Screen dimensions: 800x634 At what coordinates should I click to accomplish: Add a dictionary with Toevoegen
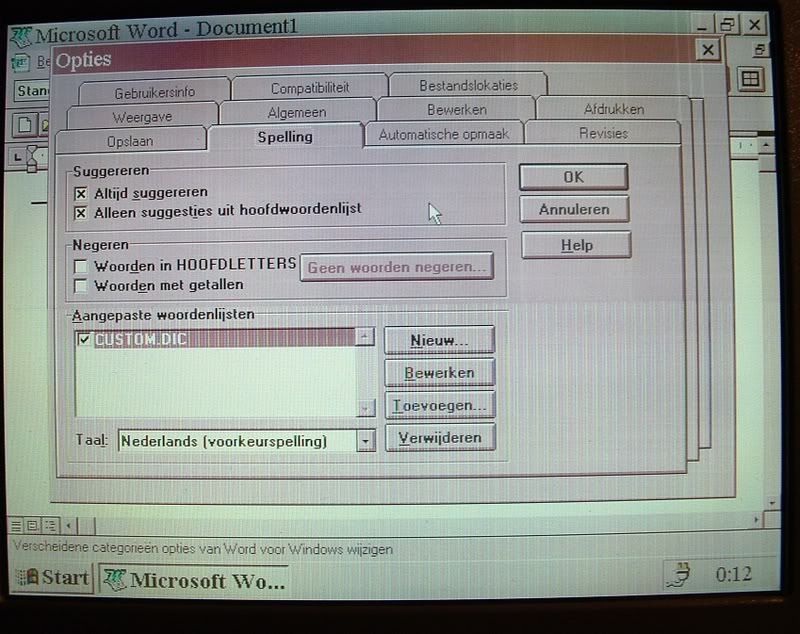coord(440,405)
